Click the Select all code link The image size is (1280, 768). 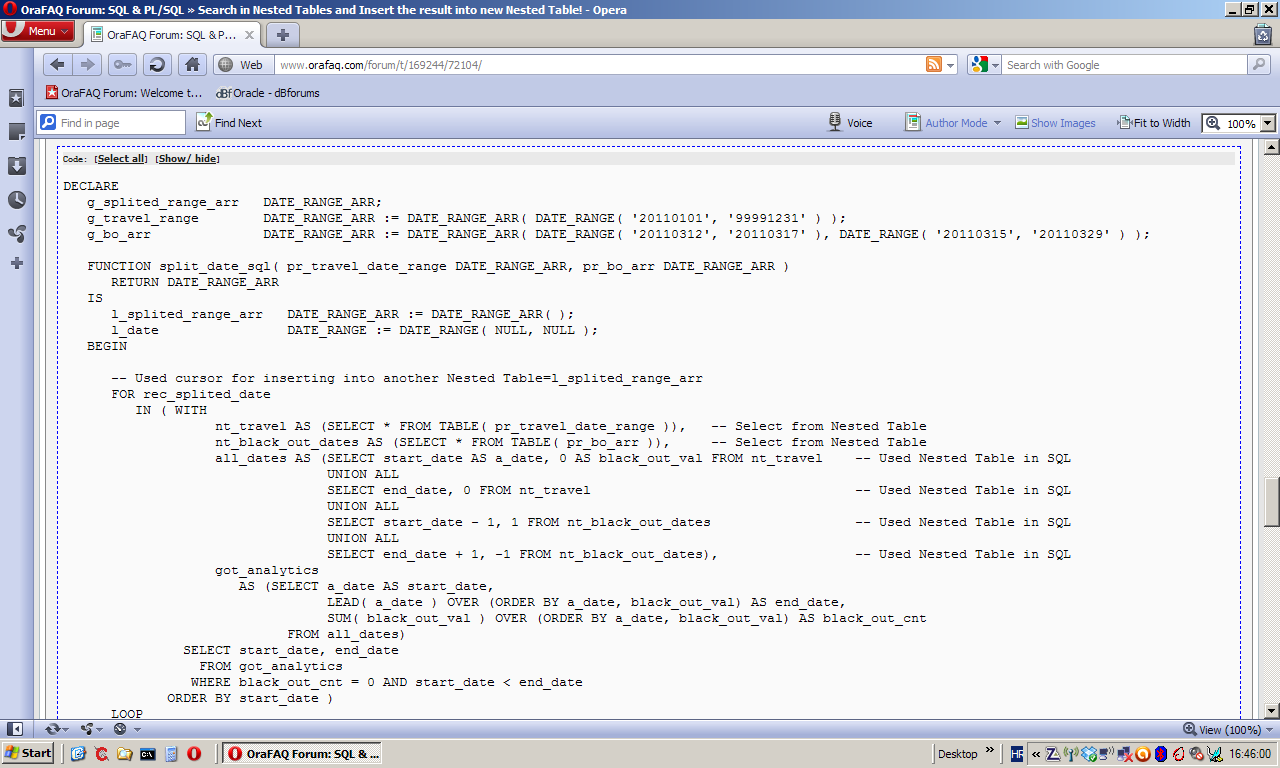tap(121, 159)
